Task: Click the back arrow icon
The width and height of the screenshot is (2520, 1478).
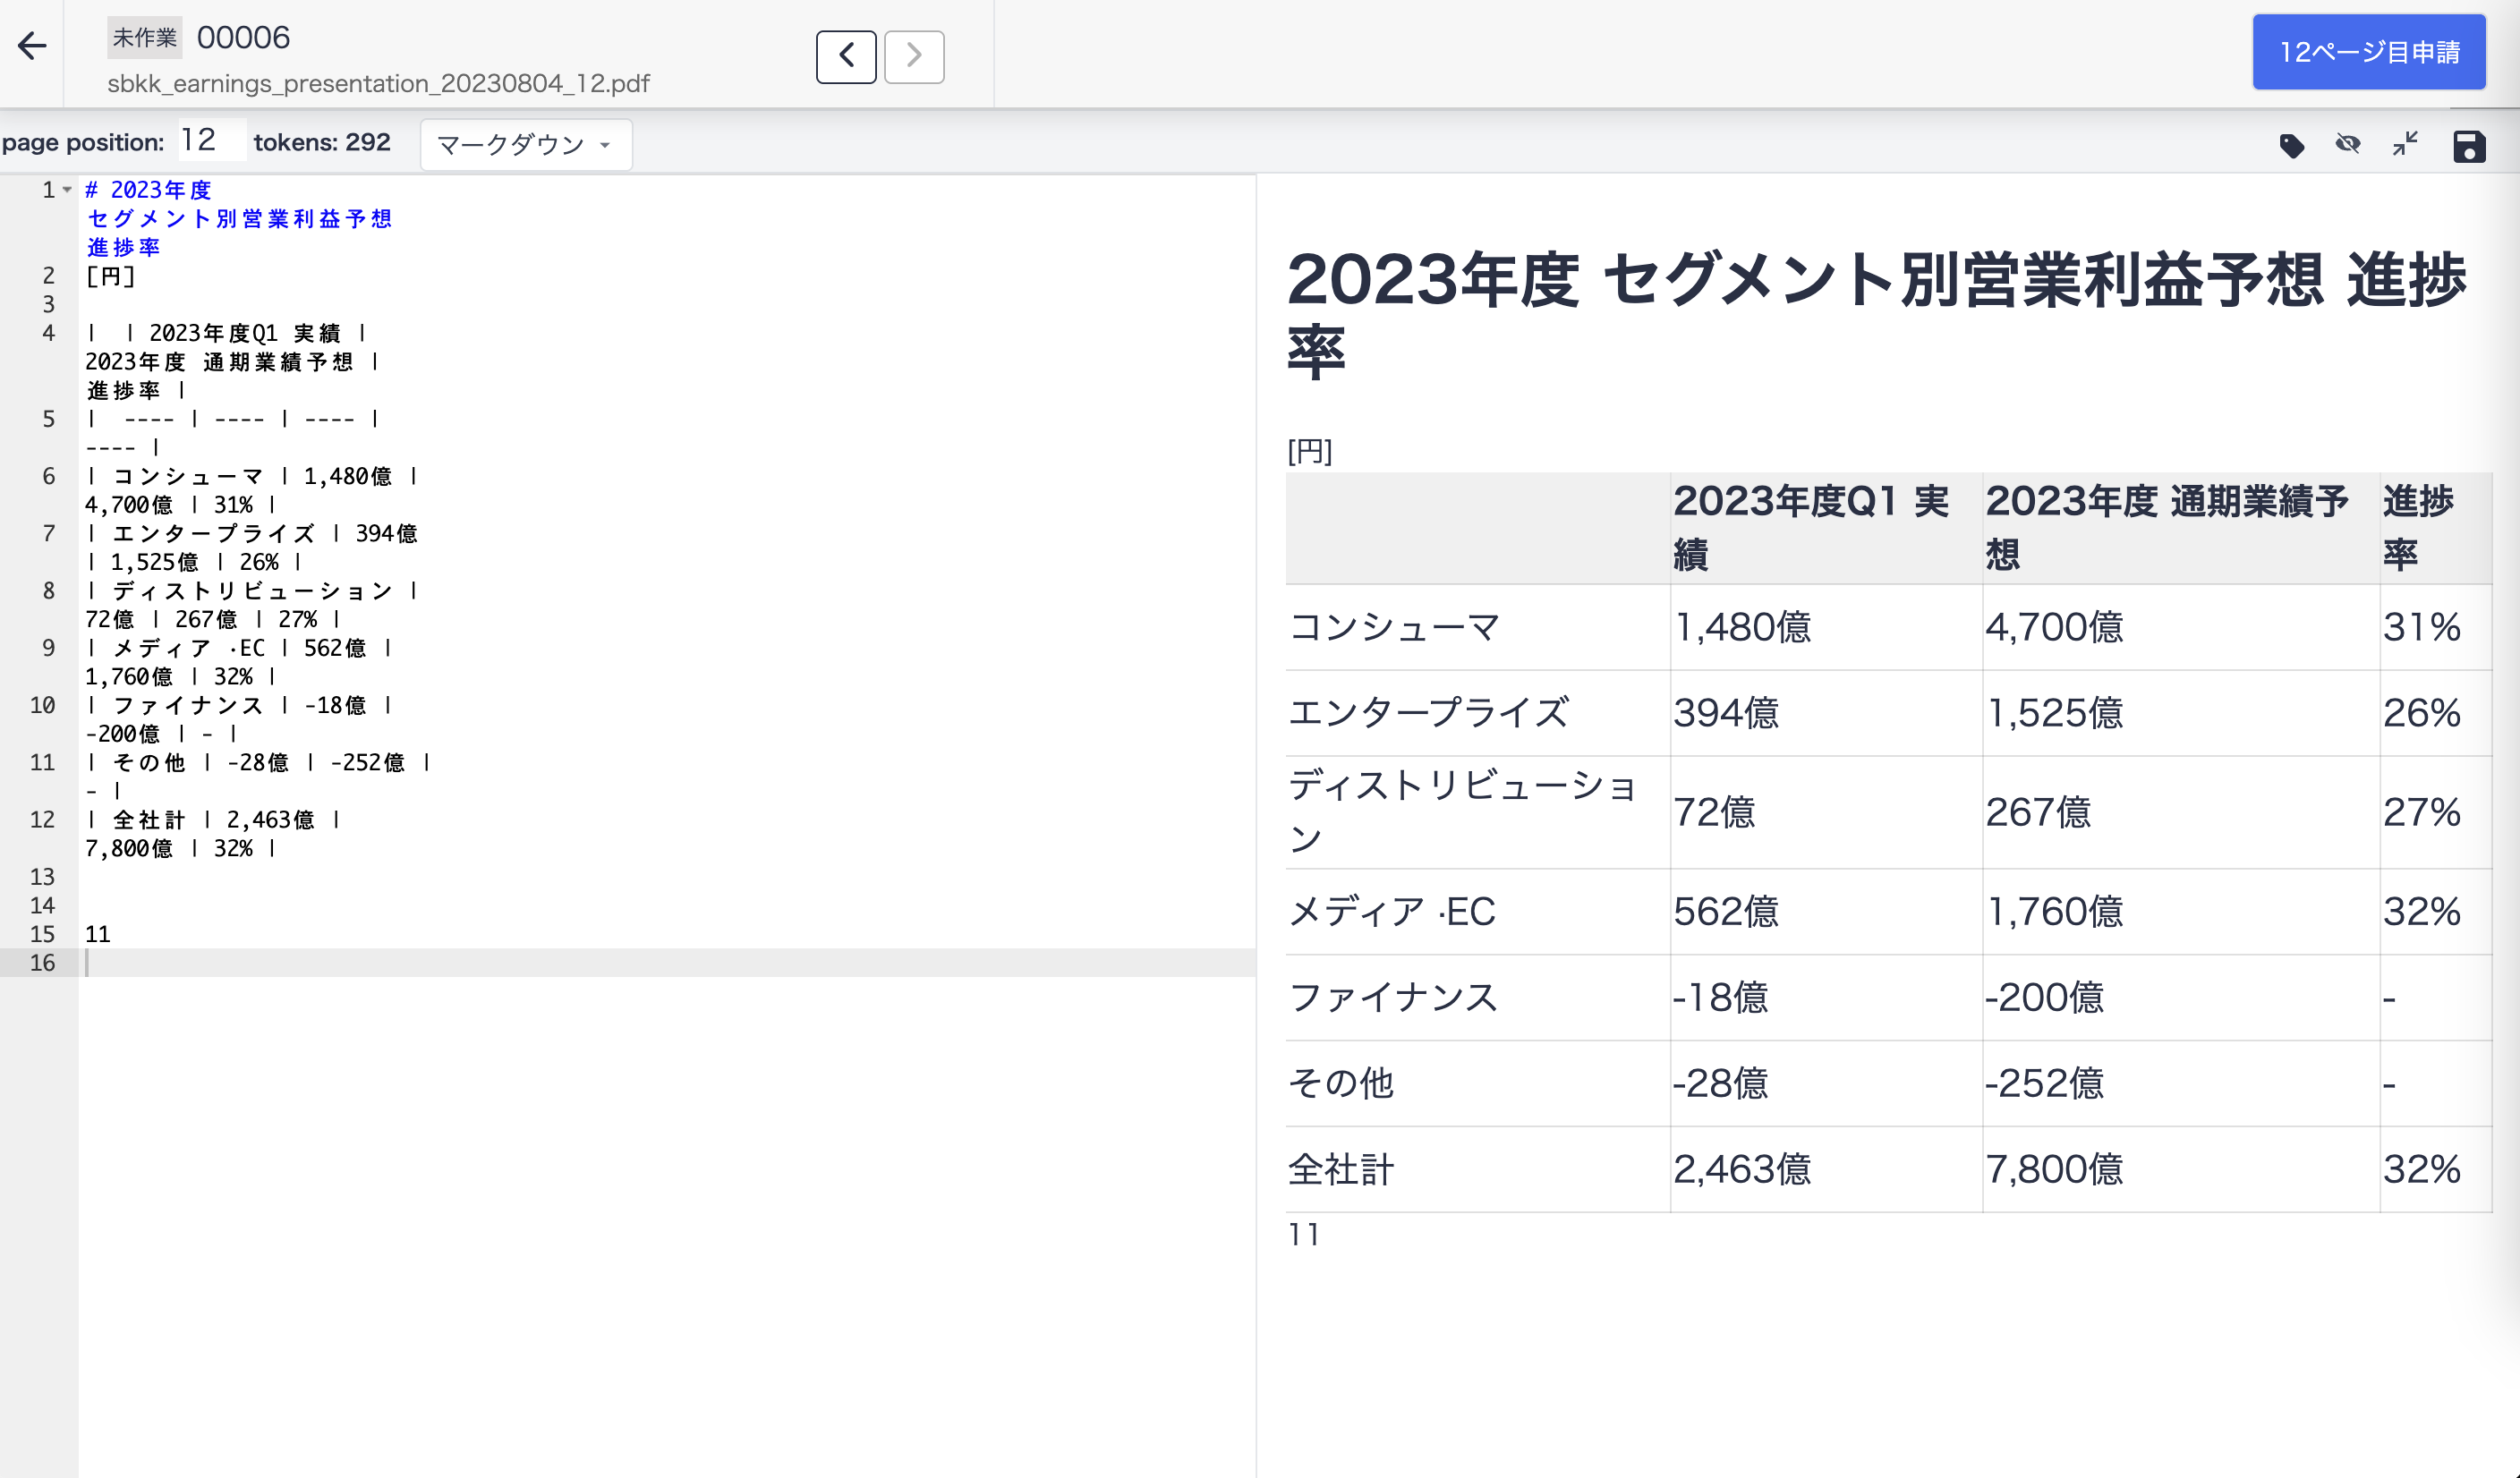Action: tap(32, 46)
